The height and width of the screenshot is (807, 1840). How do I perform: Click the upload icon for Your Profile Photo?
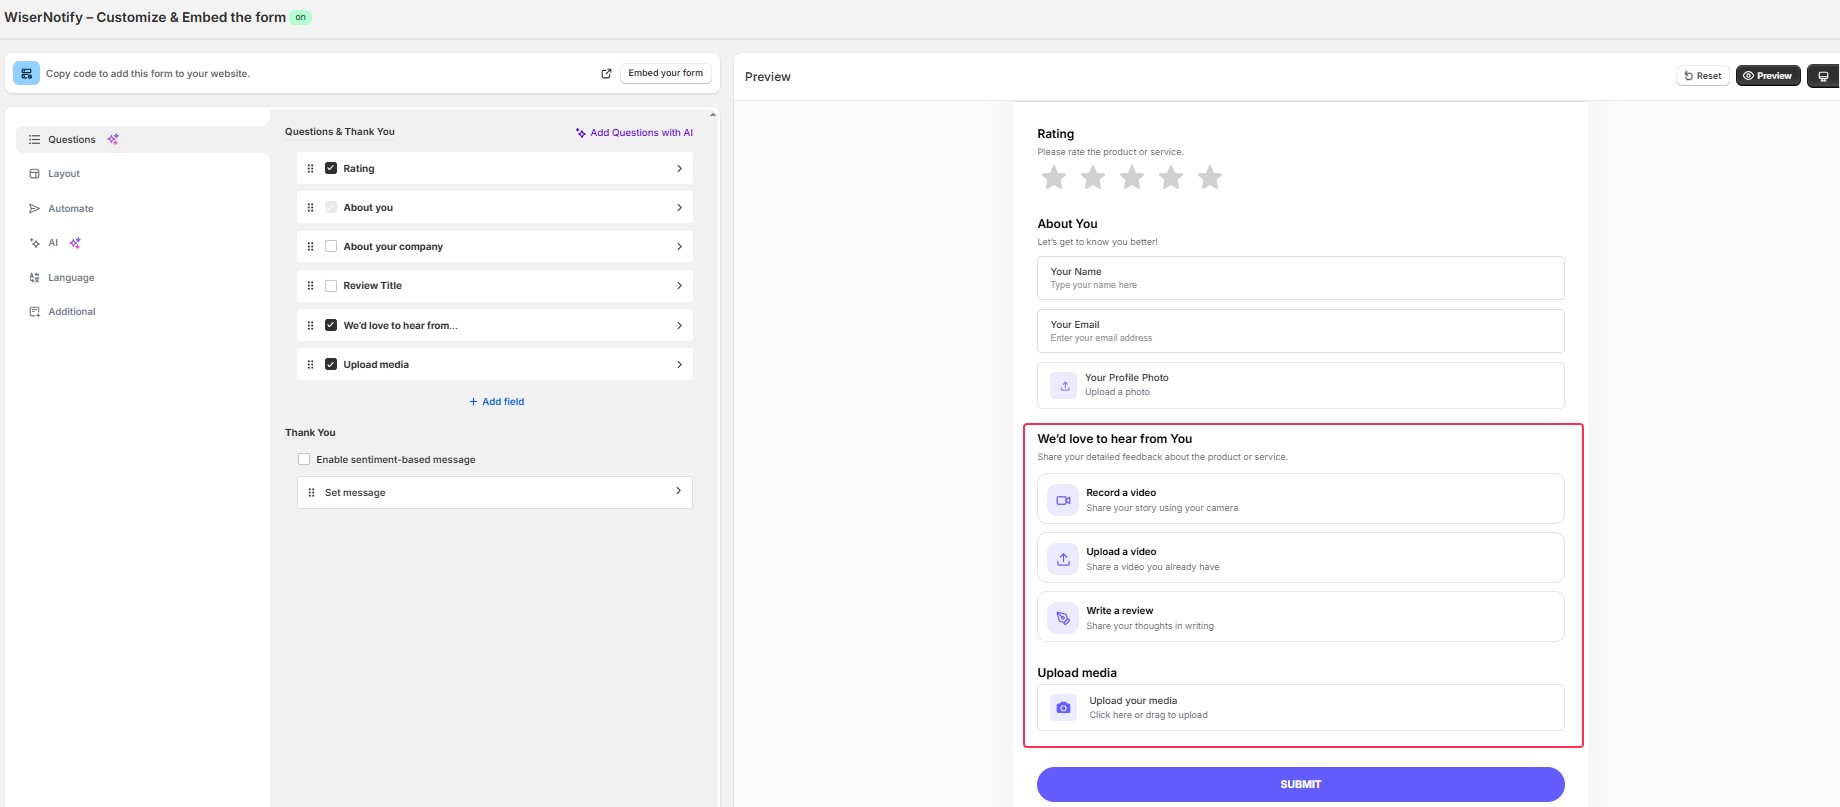coord(1064,385)
